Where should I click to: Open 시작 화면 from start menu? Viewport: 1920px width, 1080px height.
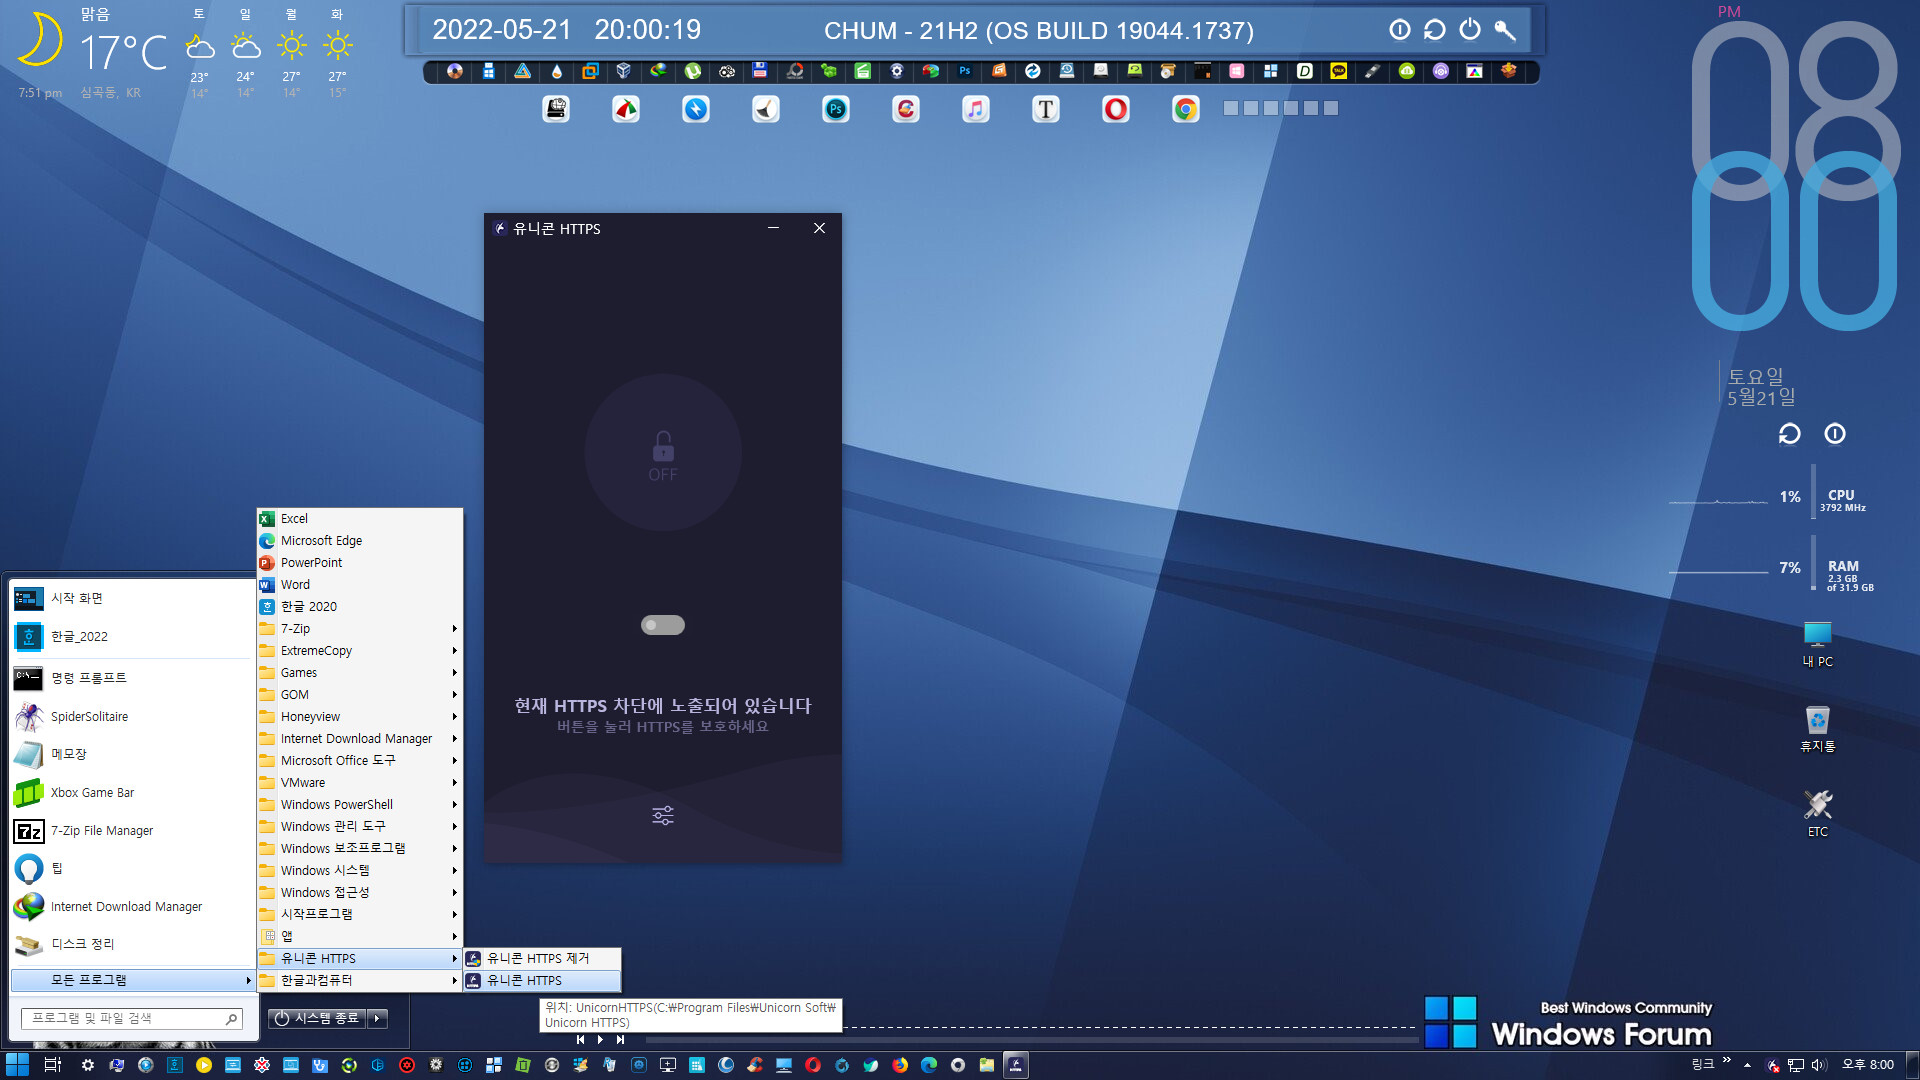coord(132,598)
